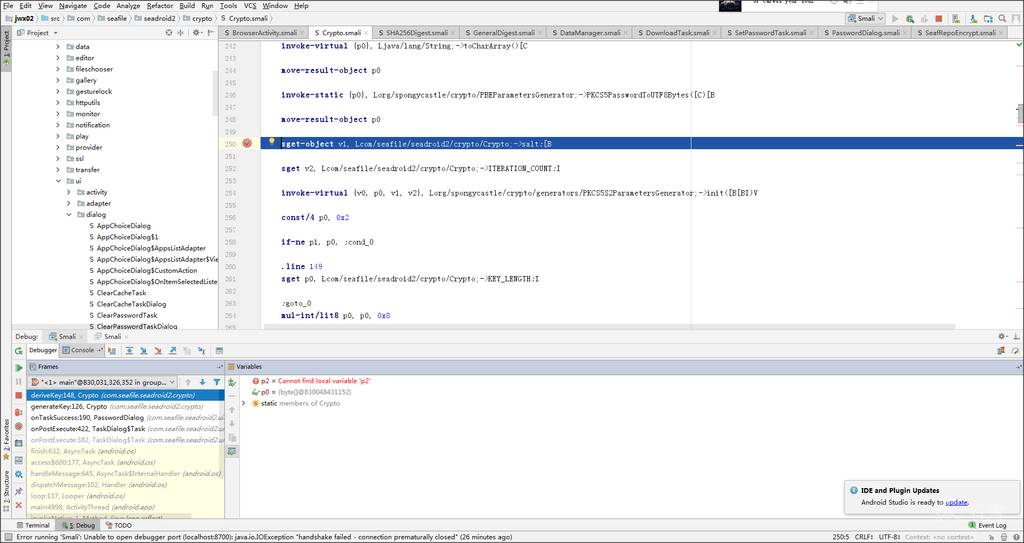The height and width of the screenshot is (543, 1024).
Task: Click the top toolbar Stop icon
Action: (938, 18)
